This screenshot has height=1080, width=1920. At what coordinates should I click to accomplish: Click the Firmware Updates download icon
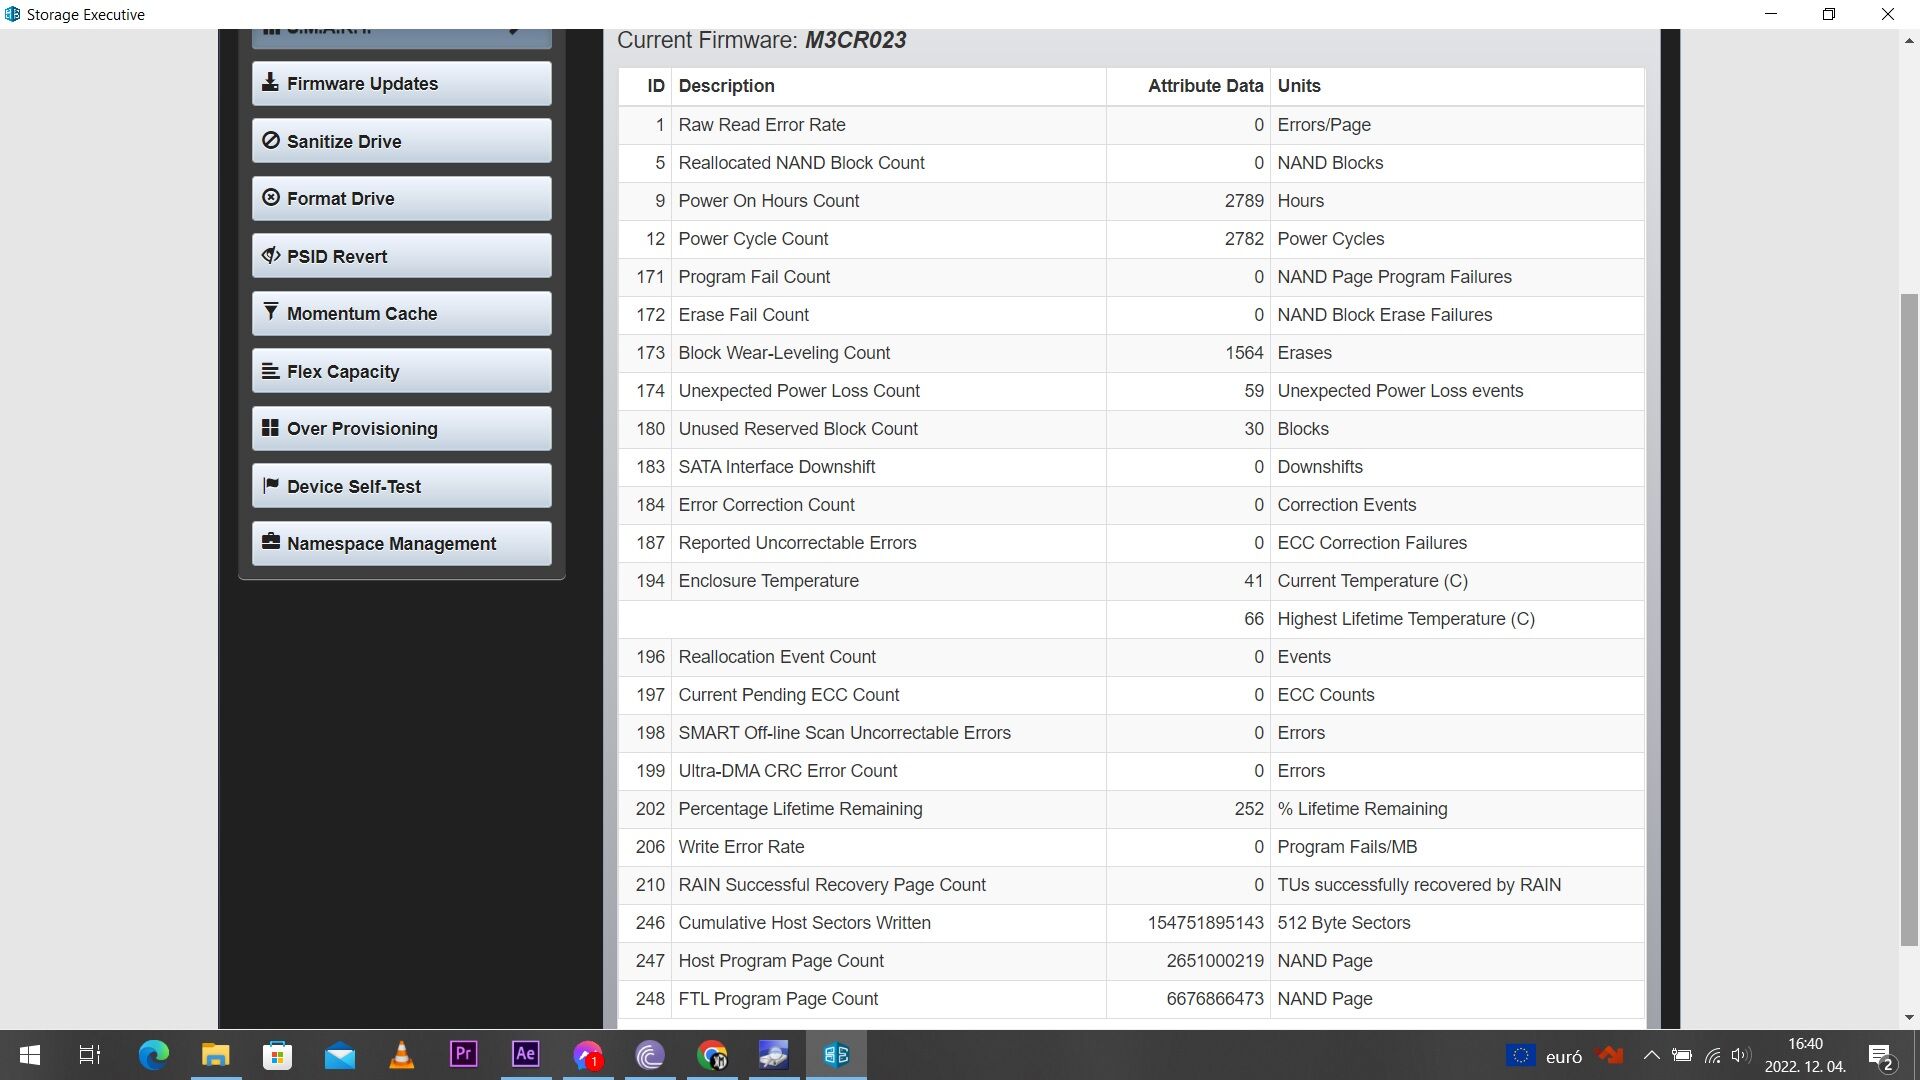tap(270, 83)
